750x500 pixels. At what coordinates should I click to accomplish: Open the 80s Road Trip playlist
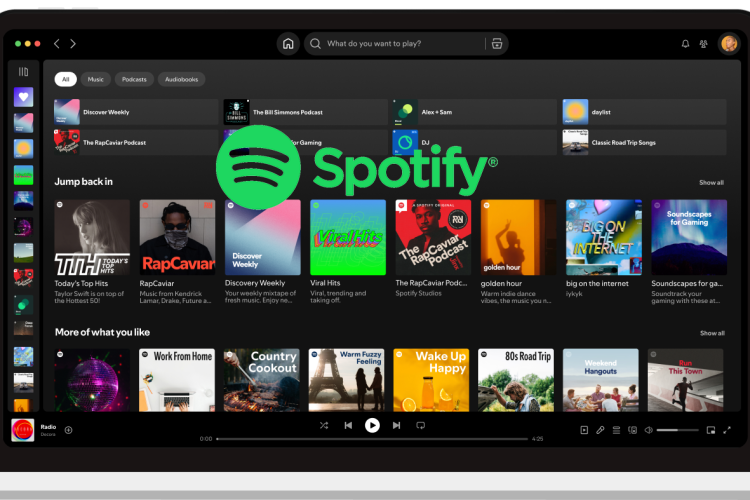tap(516, 380)
